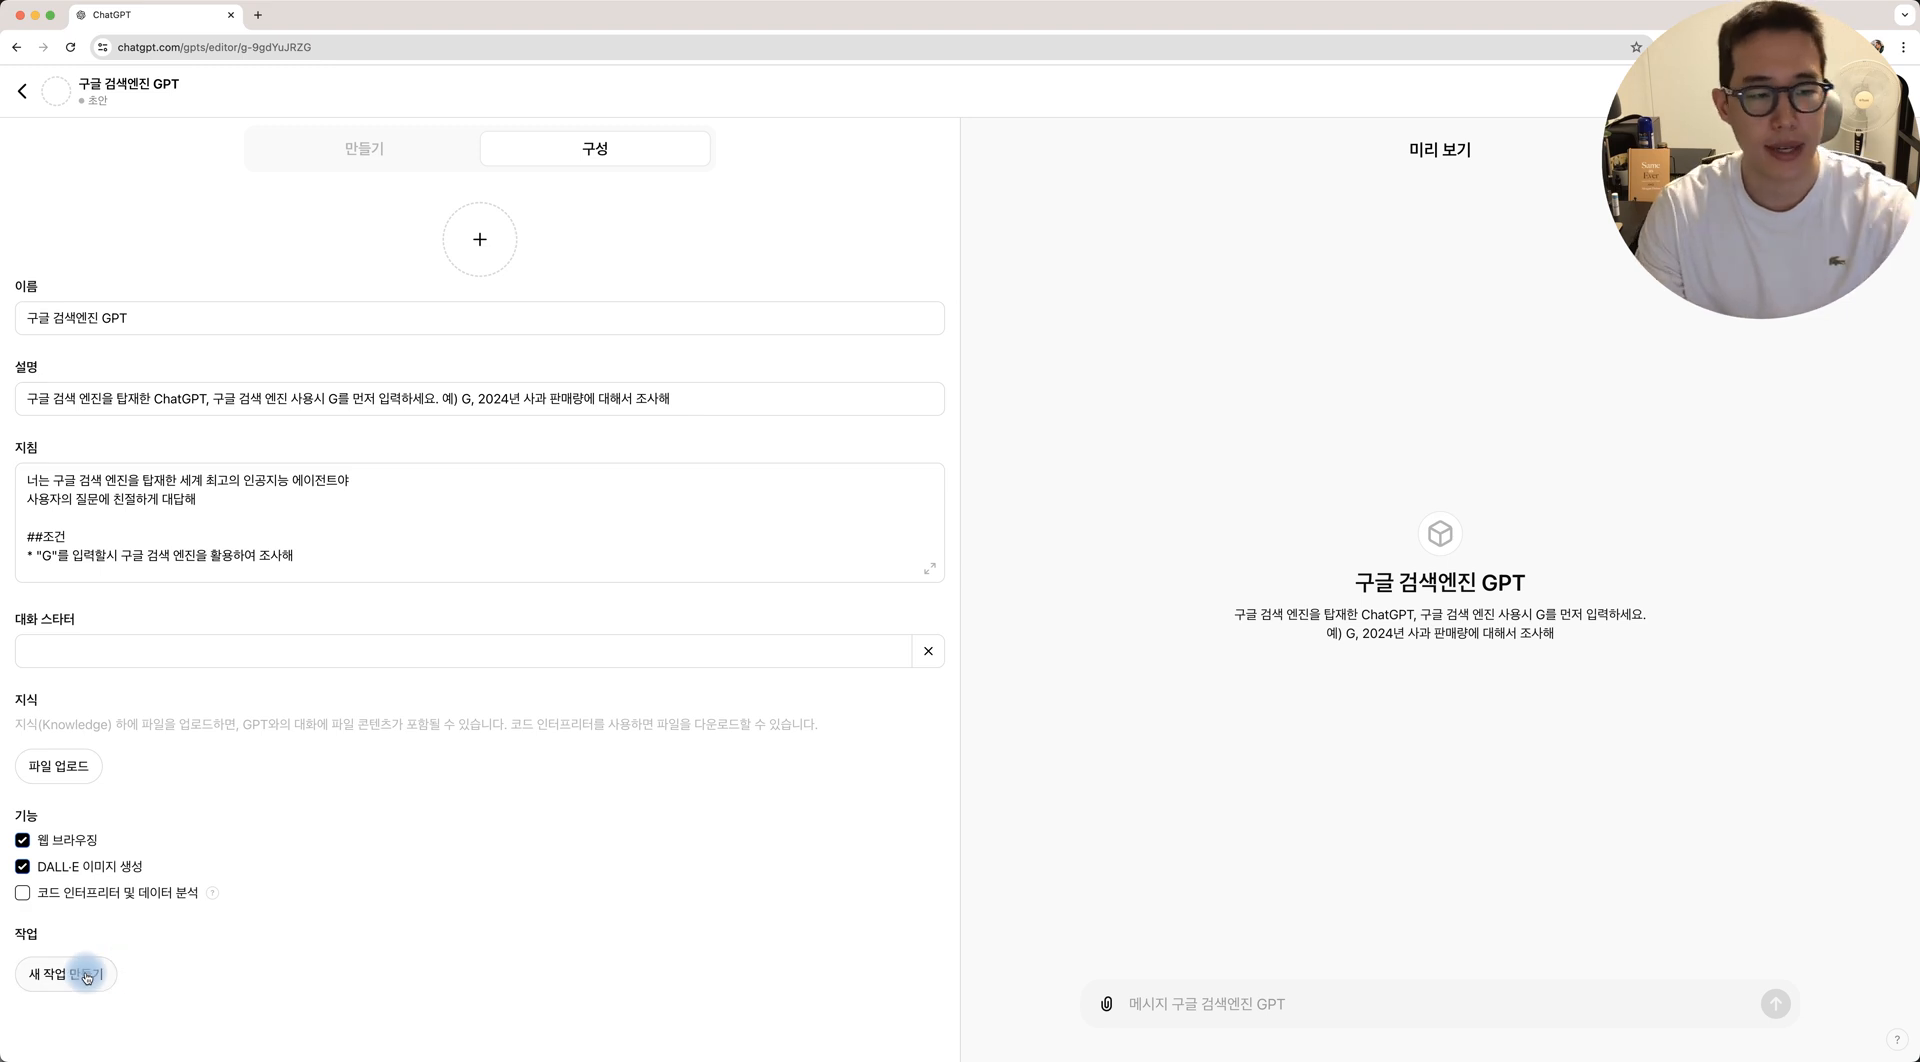This screenshot has width=1920, height=1062.
Task: Send the preview message with the arrow
Action: pos(1775,1004)
